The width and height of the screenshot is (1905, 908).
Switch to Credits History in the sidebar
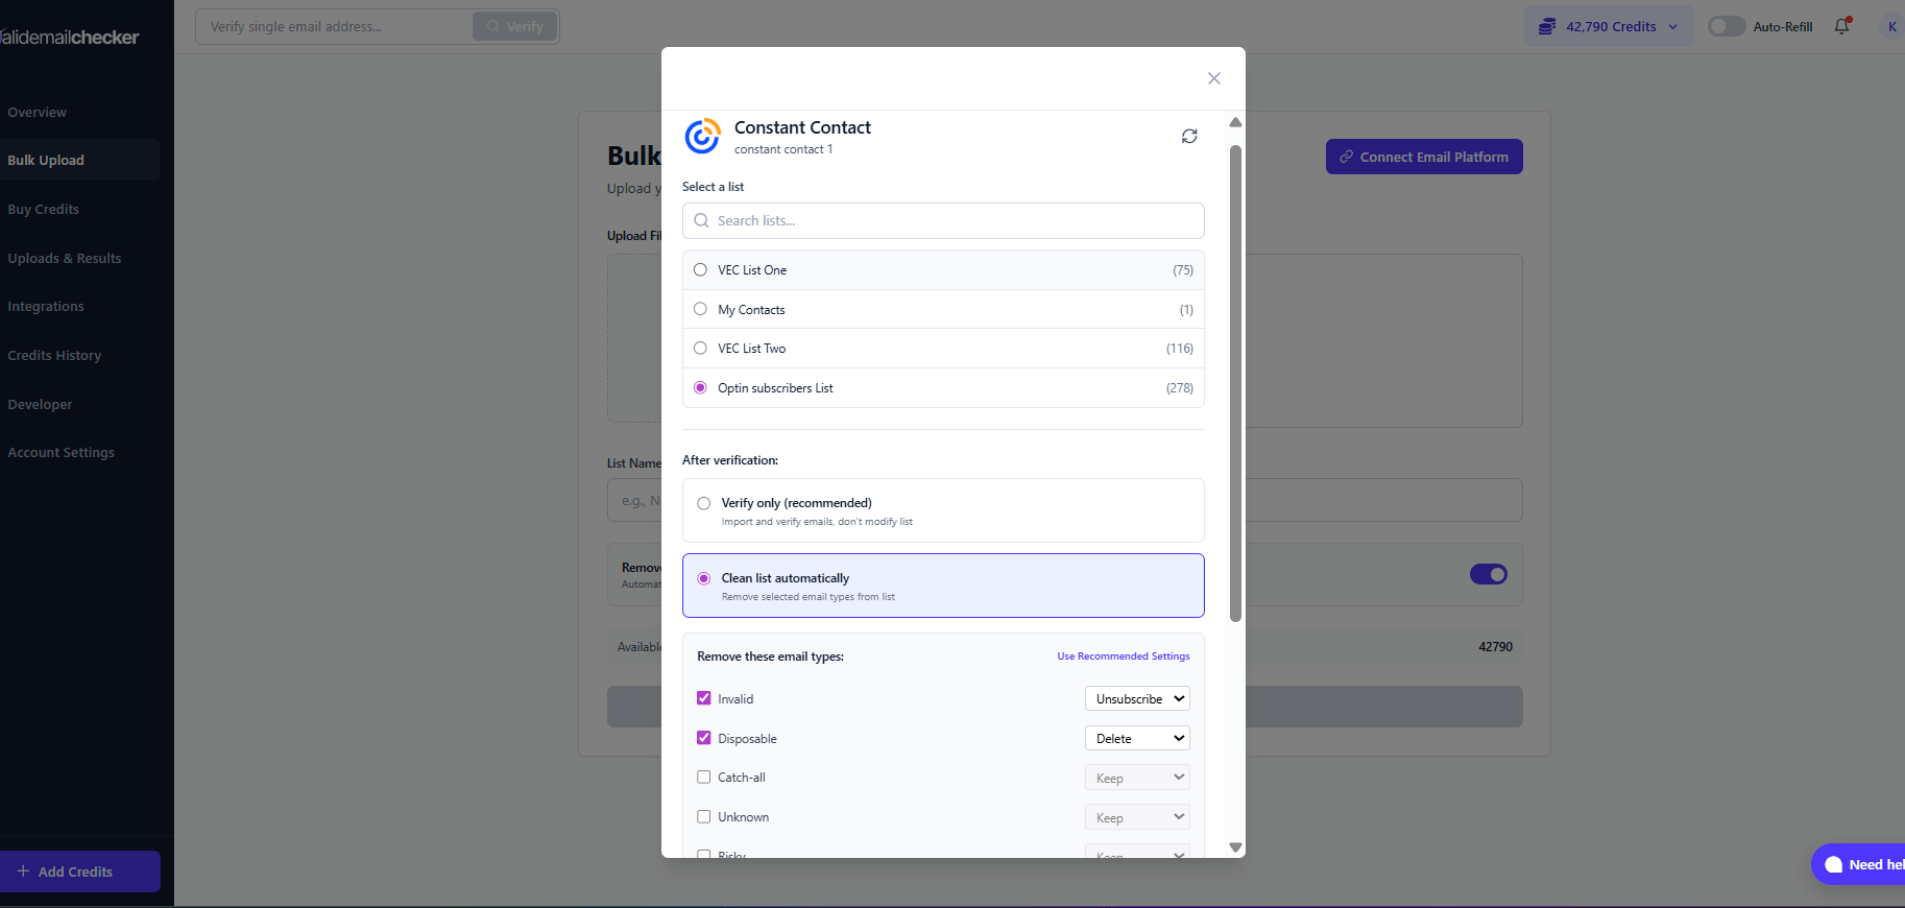click(x=54, y=355)
